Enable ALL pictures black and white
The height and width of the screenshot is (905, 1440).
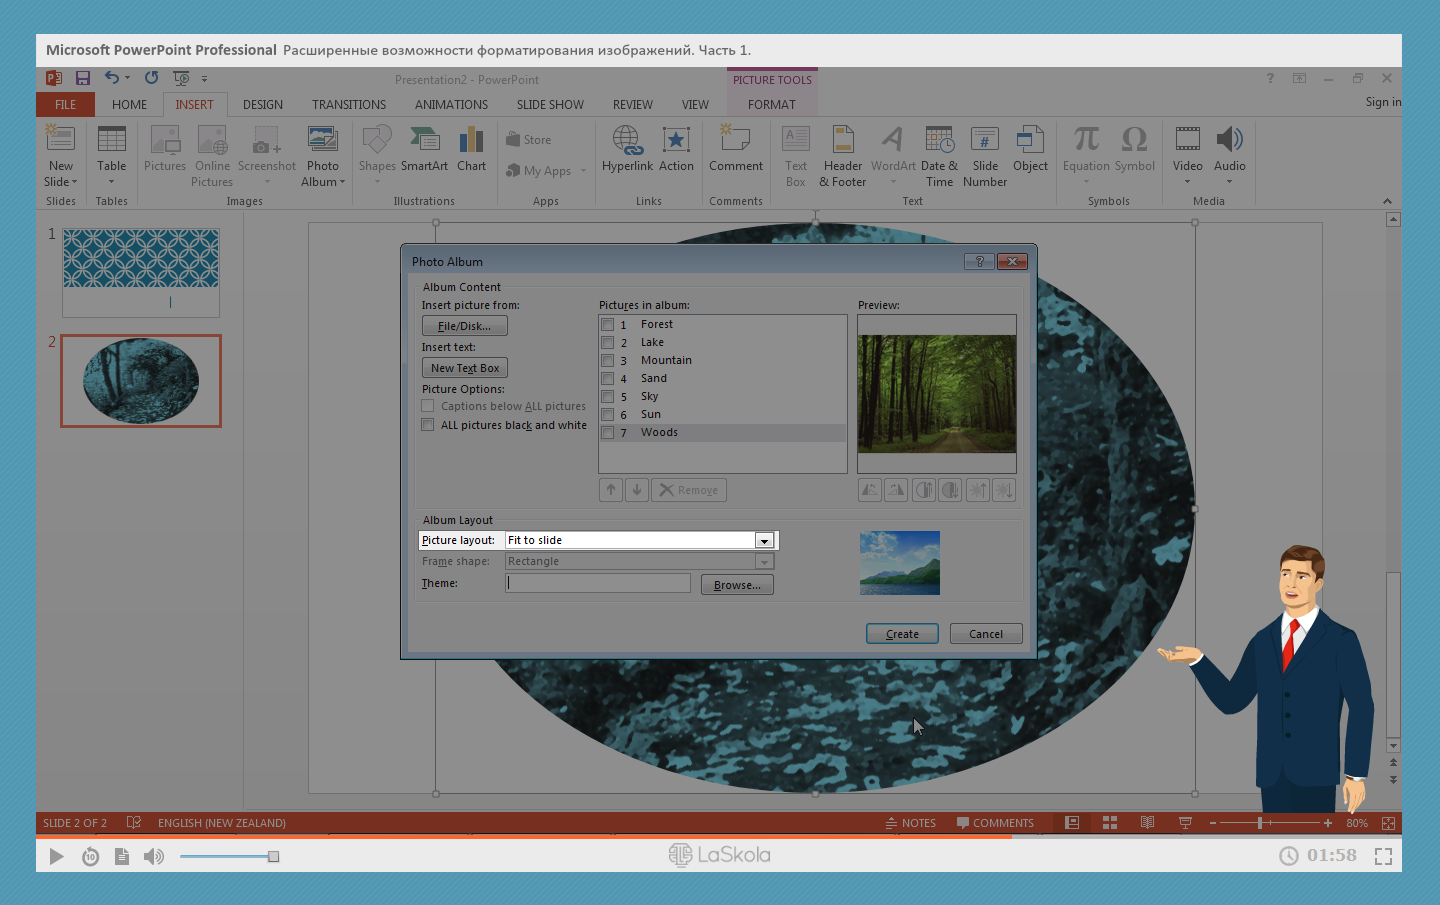428,425
